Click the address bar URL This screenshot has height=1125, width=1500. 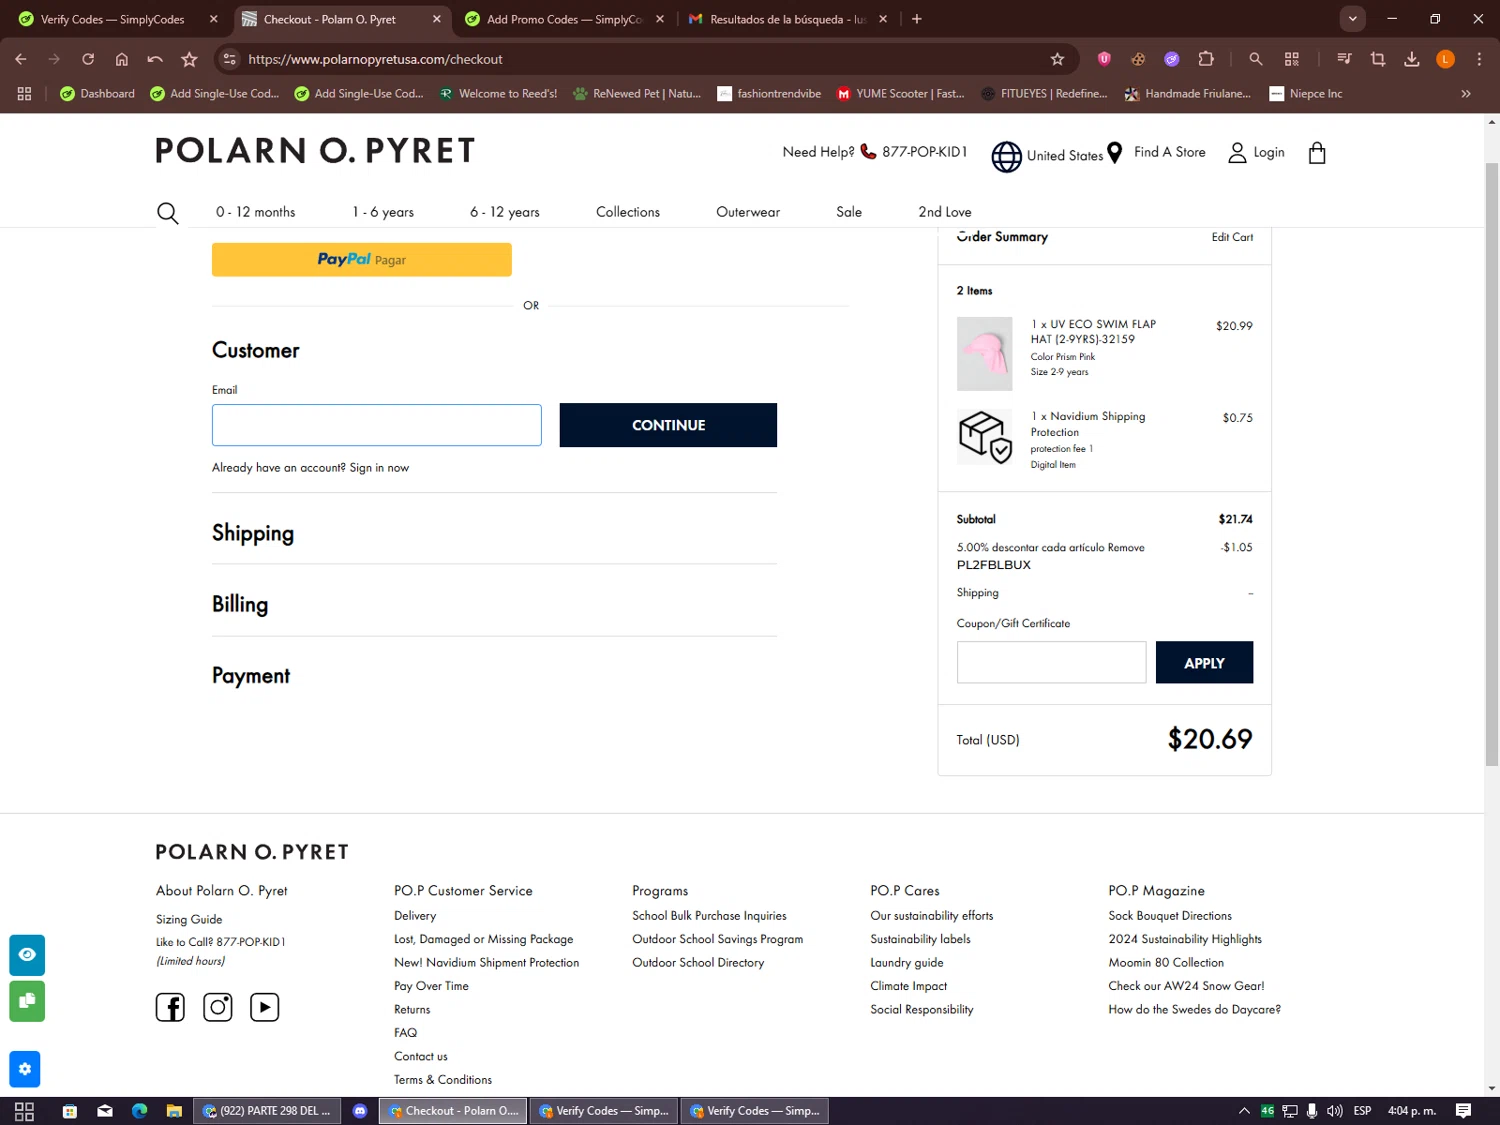[x=375, y=59]
